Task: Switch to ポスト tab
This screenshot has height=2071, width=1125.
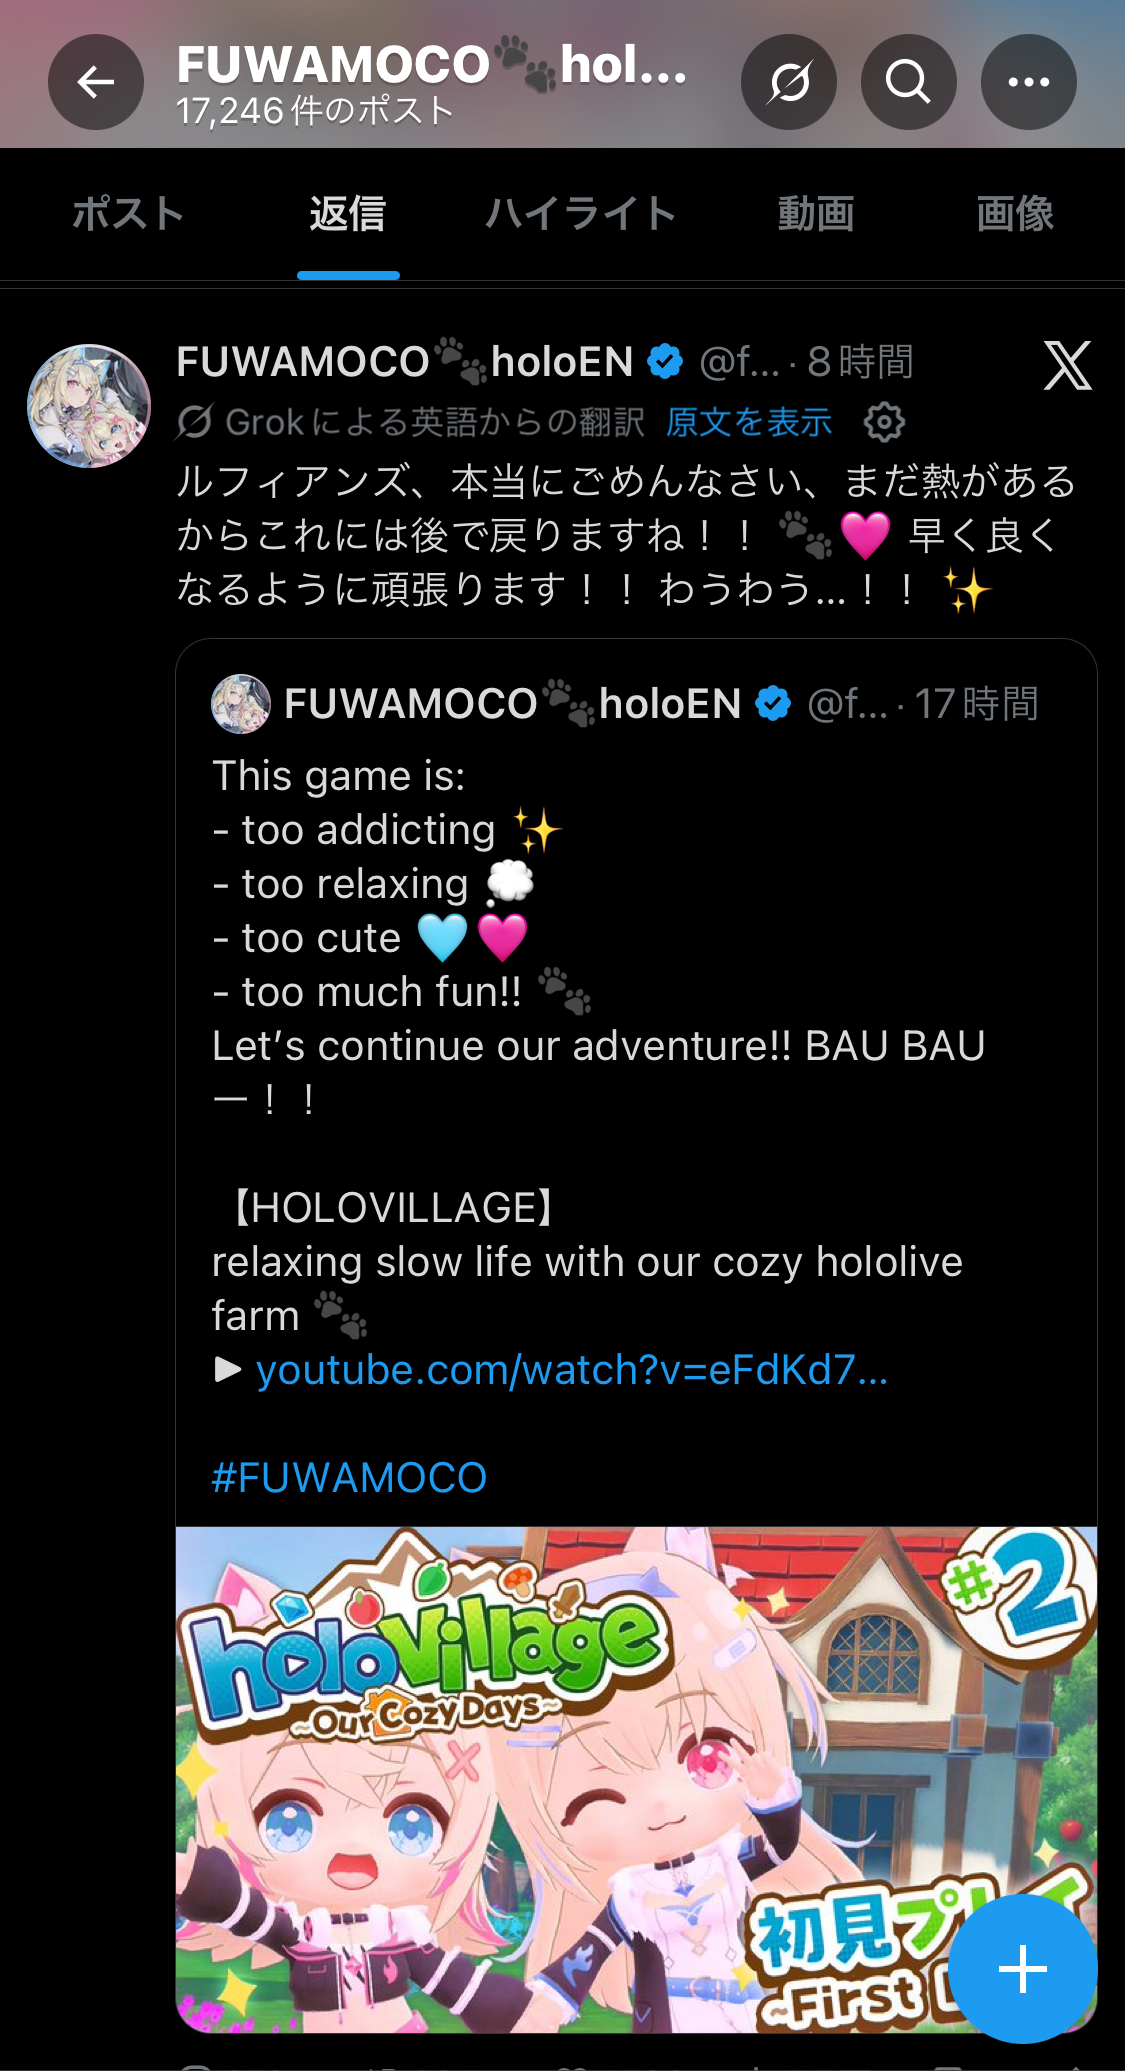Action: pos(128,213)
